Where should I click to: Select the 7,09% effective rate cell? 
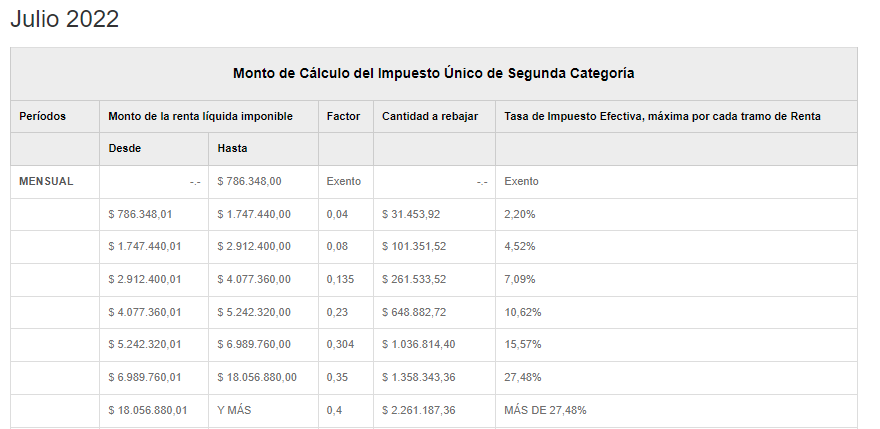(520, 279)
